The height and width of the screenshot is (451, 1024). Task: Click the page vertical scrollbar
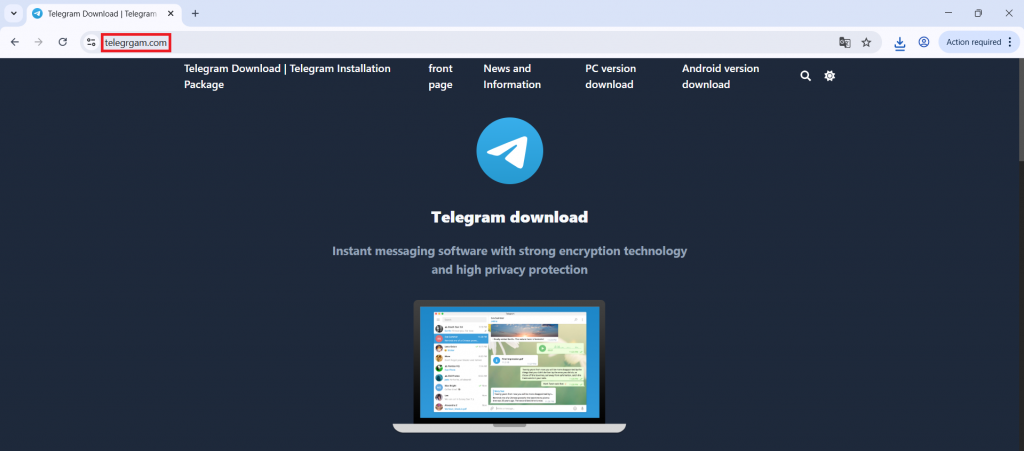(x=1021, y=109)
